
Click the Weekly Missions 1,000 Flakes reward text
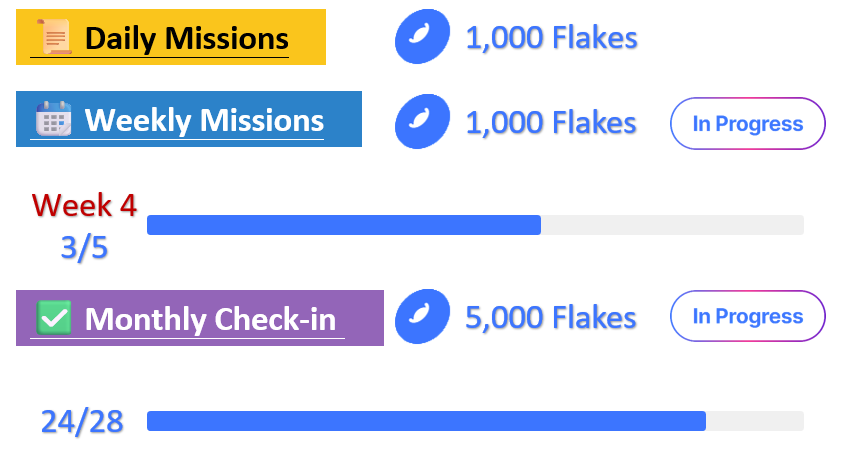pos(551,122)
